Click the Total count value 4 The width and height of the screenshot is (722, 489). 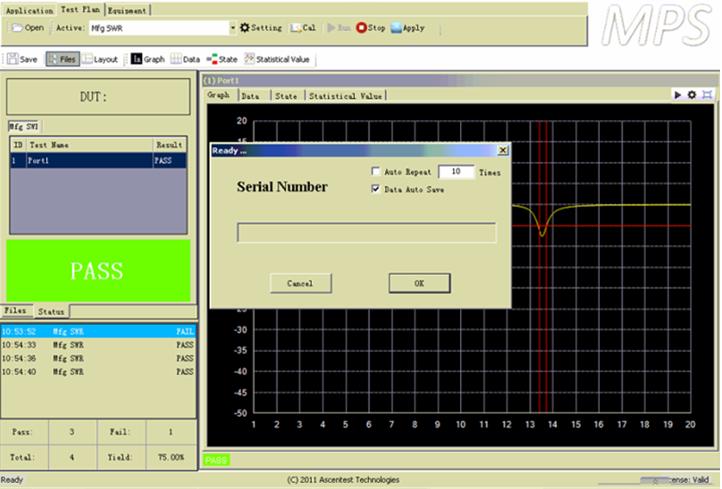pyautogui.click(x=72, y=457)
